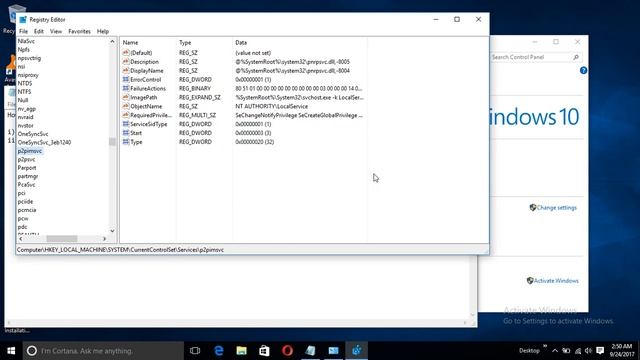The image size is (640, 360).
Task: Select the Type DWORD value icon
Action: (x=126, y=142)
